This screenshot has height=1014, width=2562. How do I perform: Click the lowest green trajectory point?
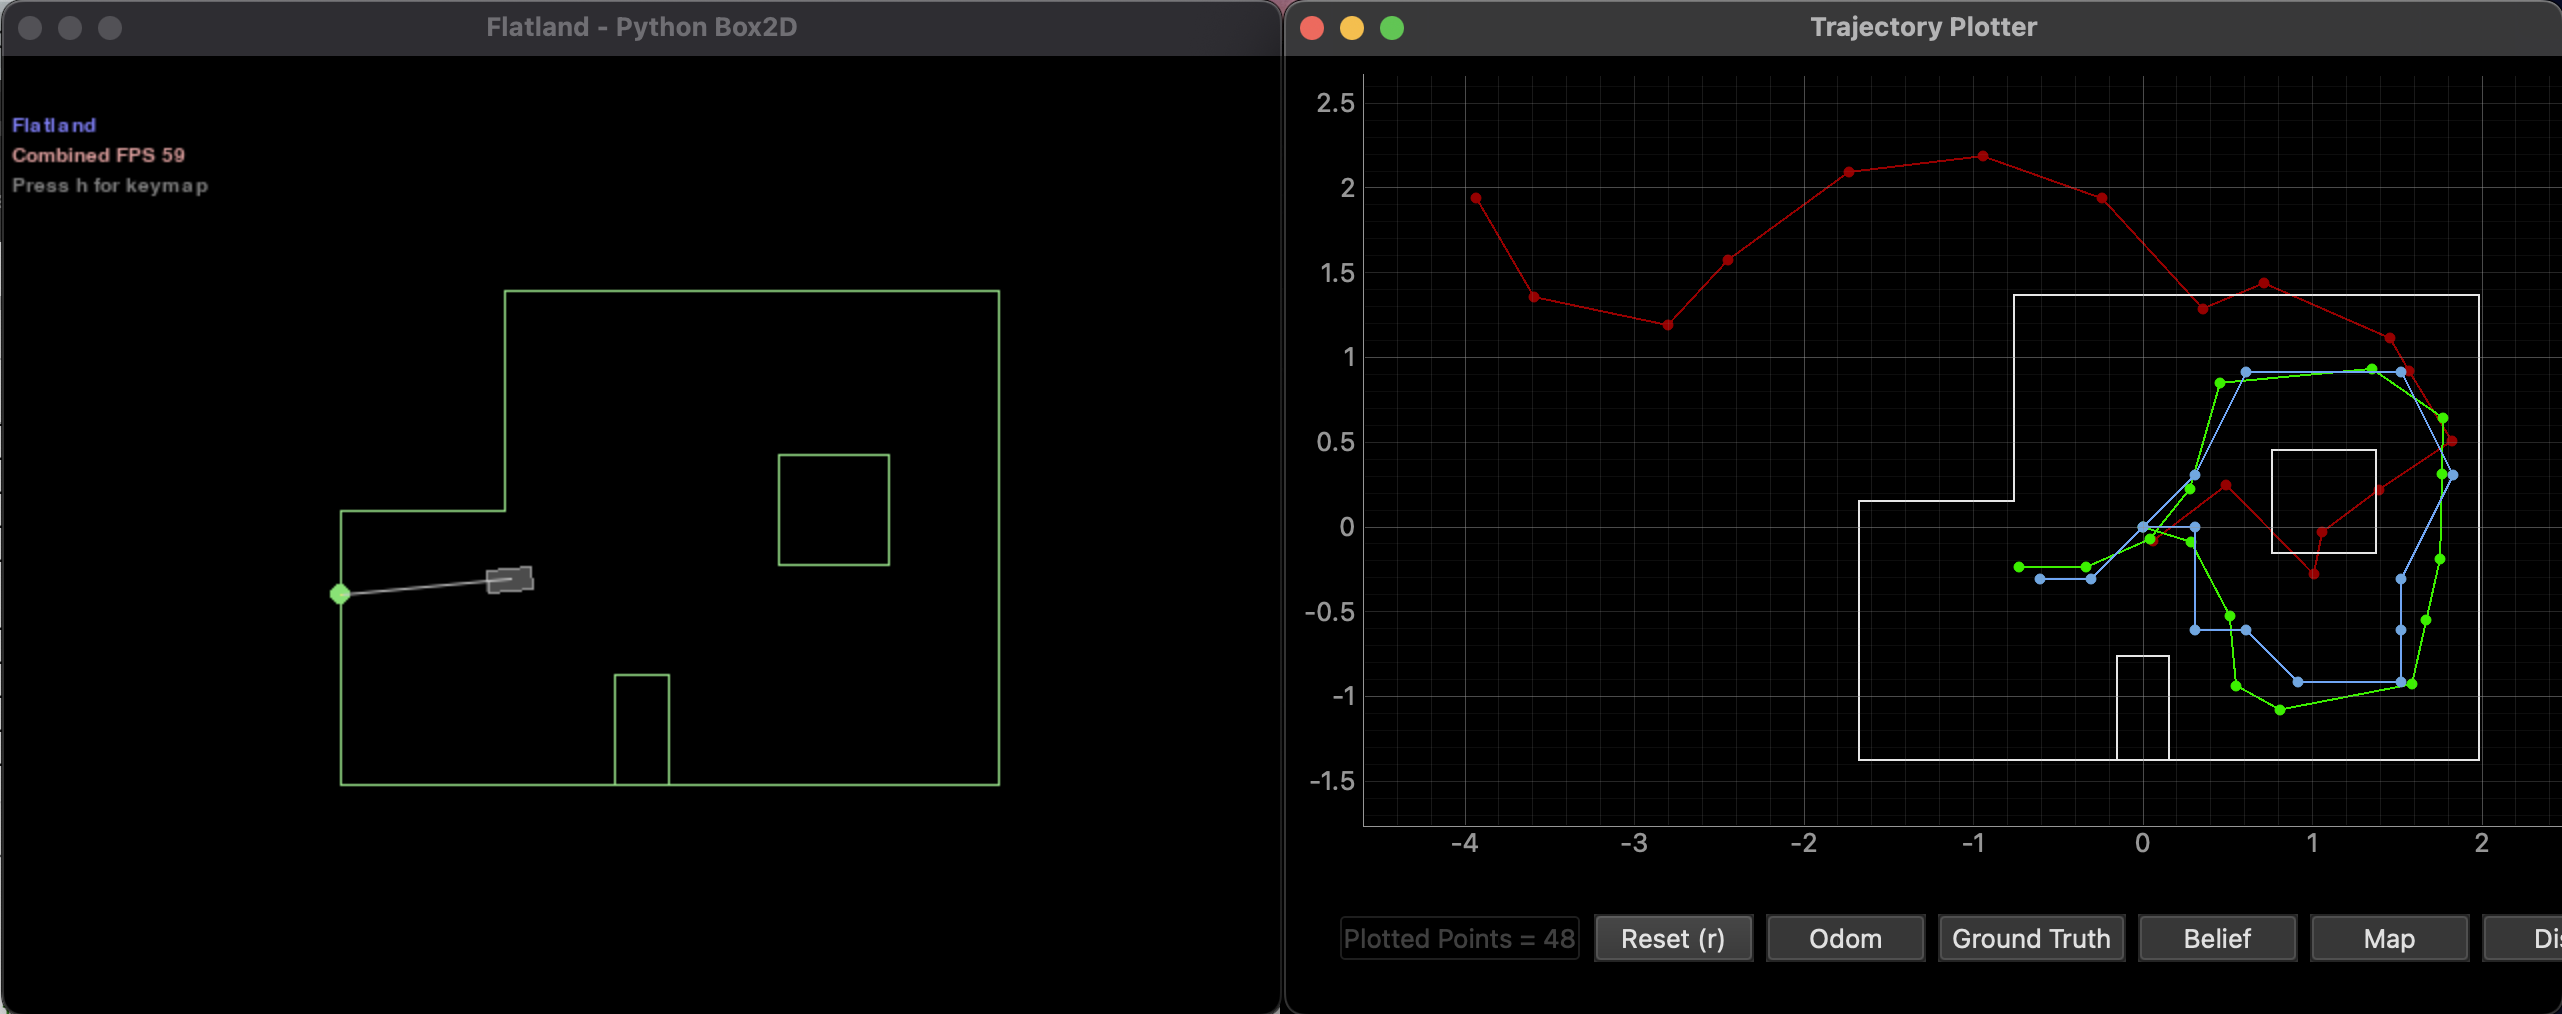click(x=2280, y=710)
